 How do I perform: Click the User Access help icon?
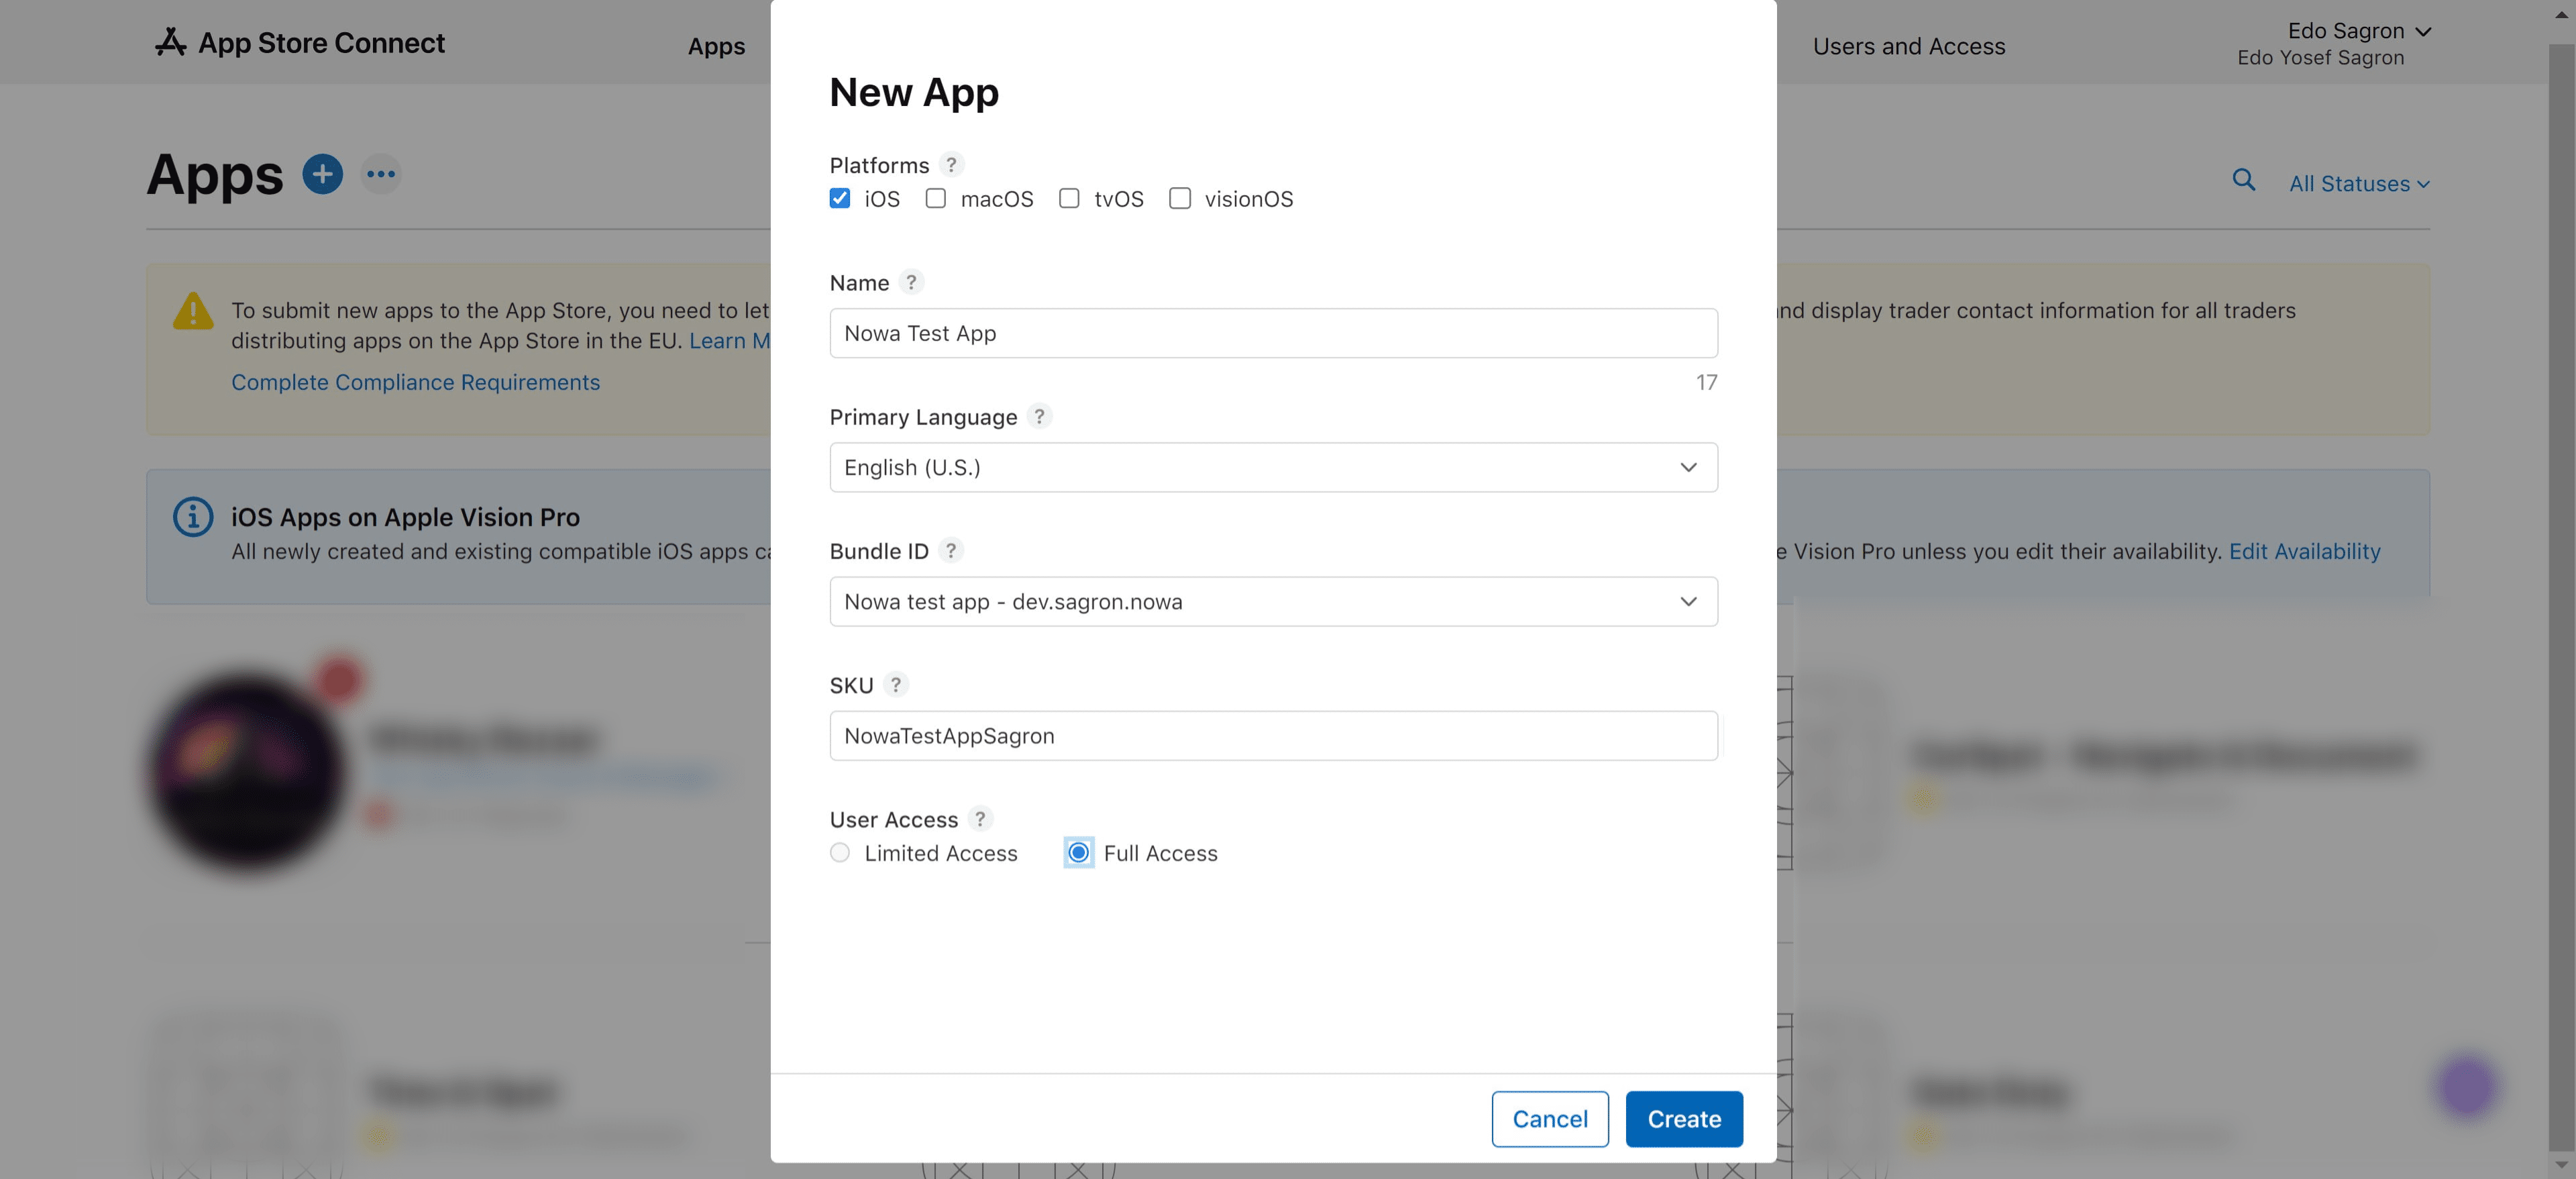pyautogui.click(x=980, y=818)
